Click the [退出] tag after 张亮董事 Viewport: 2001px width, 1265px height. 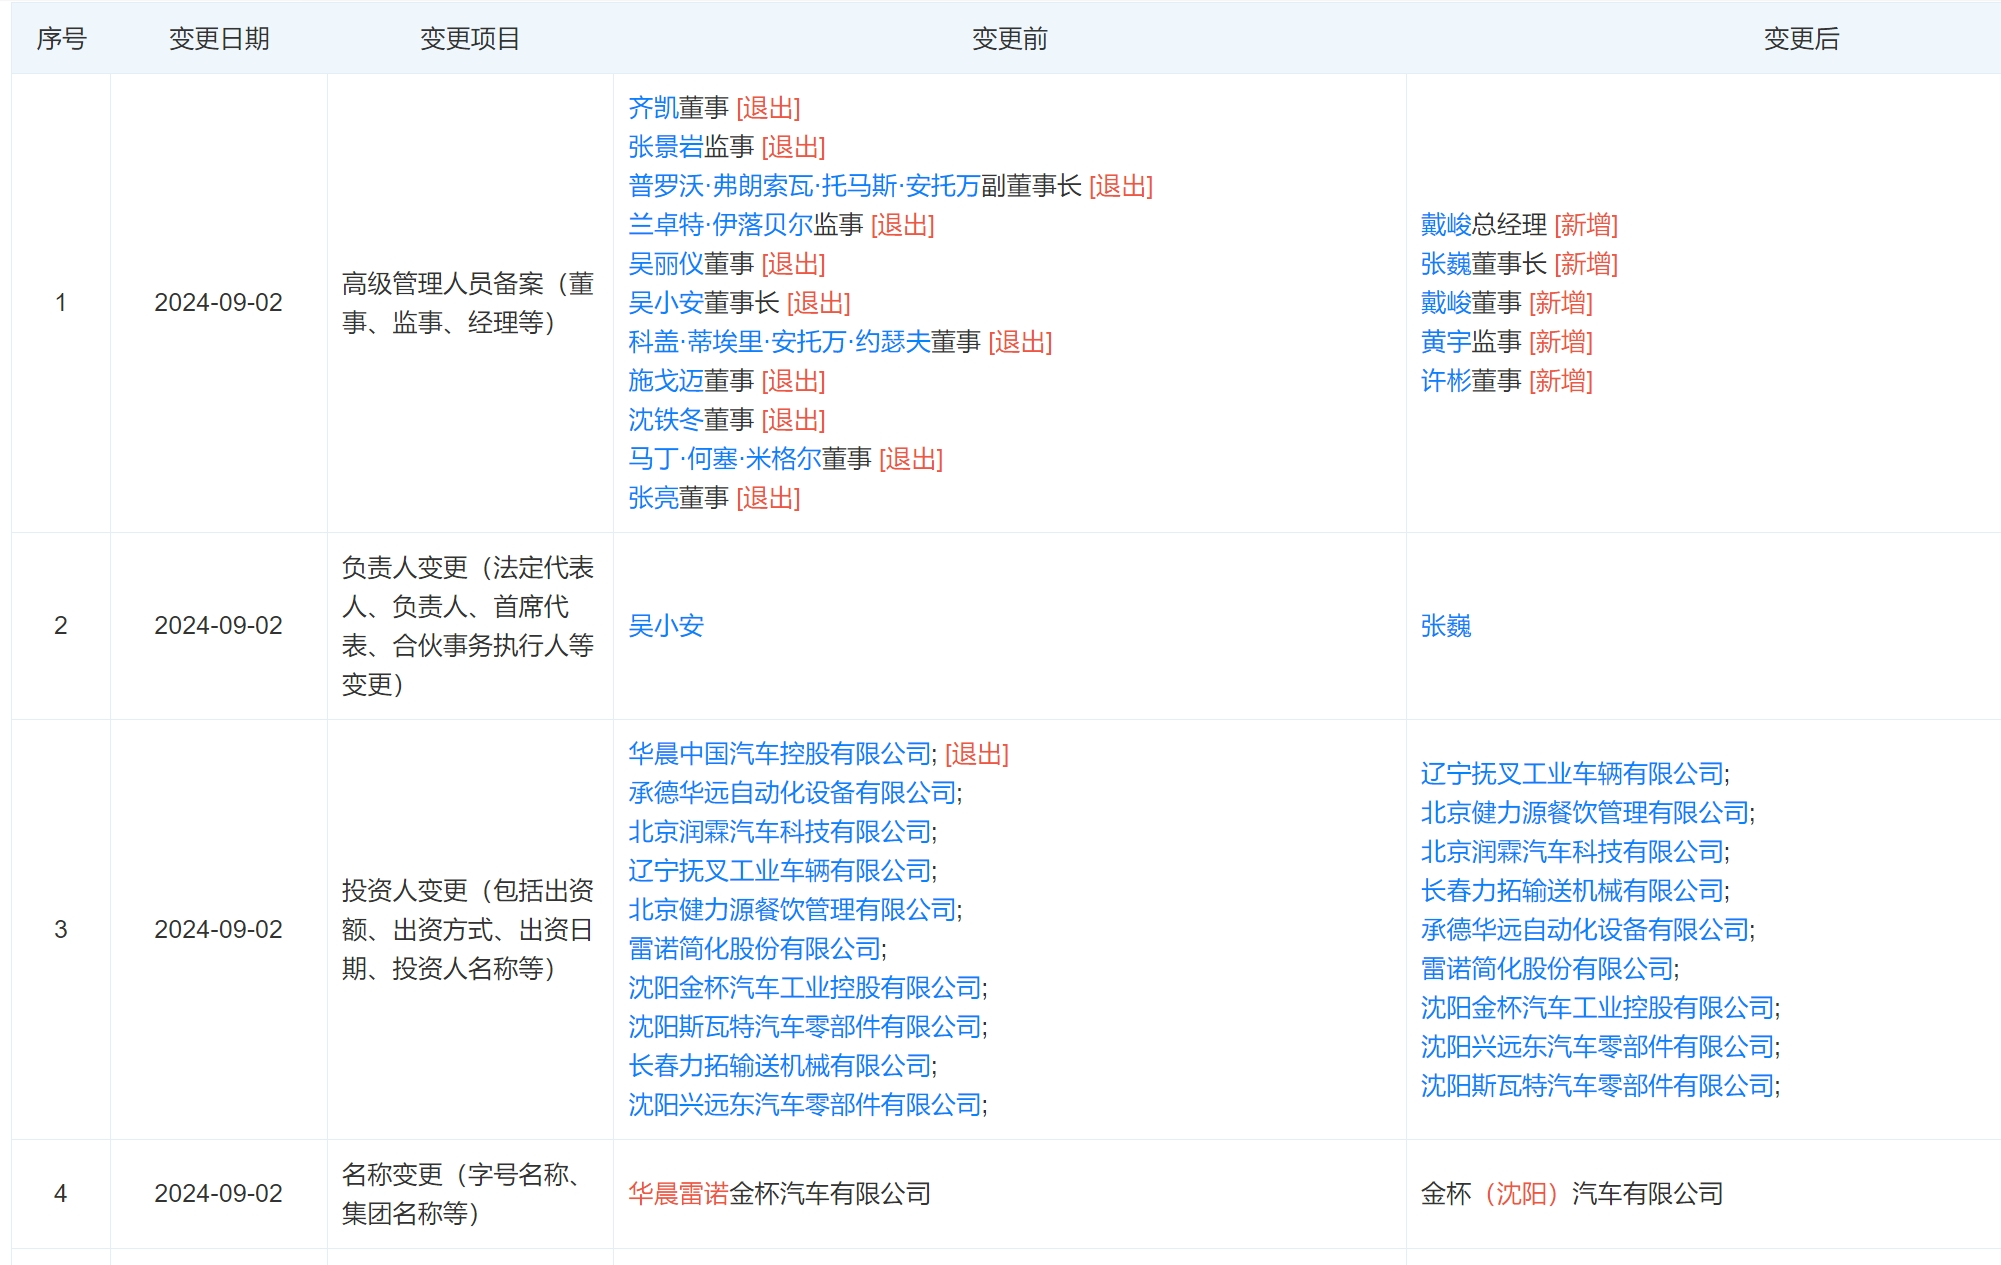pyautogui.click(x=769, y=497)
